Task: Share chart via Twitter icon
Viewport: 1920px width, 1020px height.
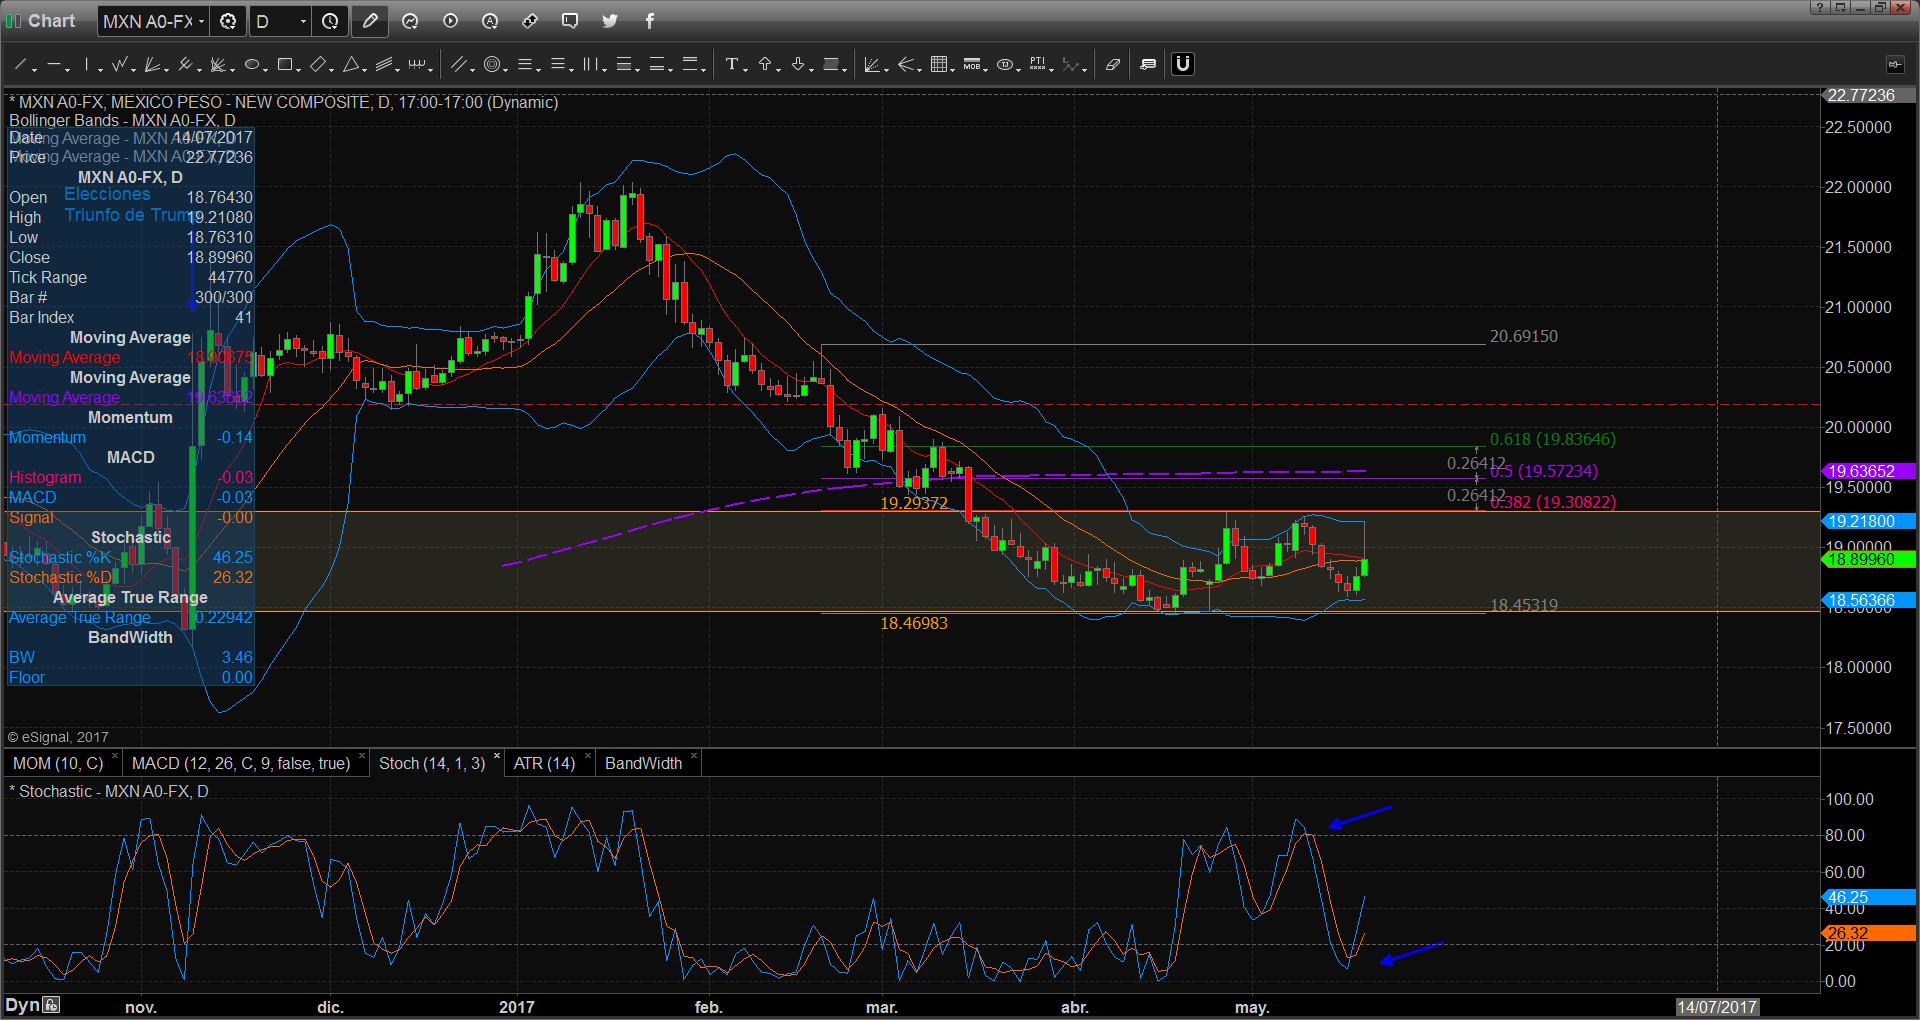Action: coord(610,21)
